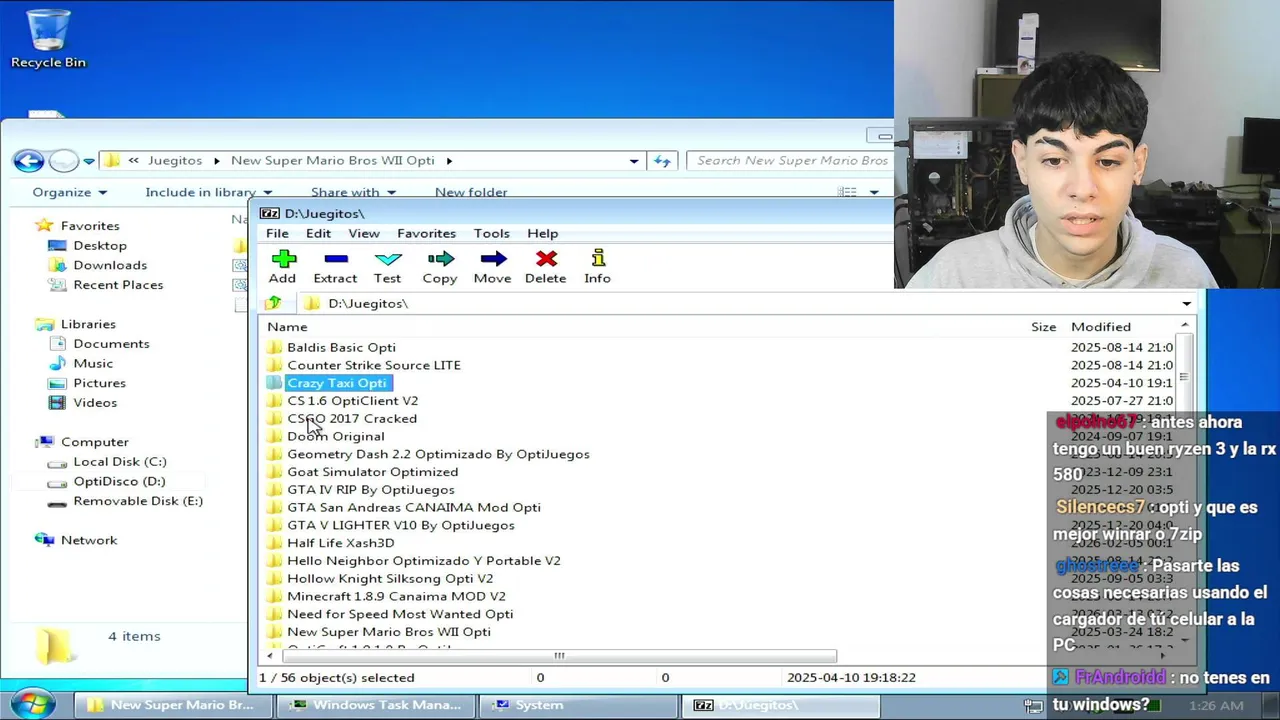Screen dimensions: 1280x720
Task: Open 7-Zip View menu
Action: pyautogui.click(x=364, y=233)
